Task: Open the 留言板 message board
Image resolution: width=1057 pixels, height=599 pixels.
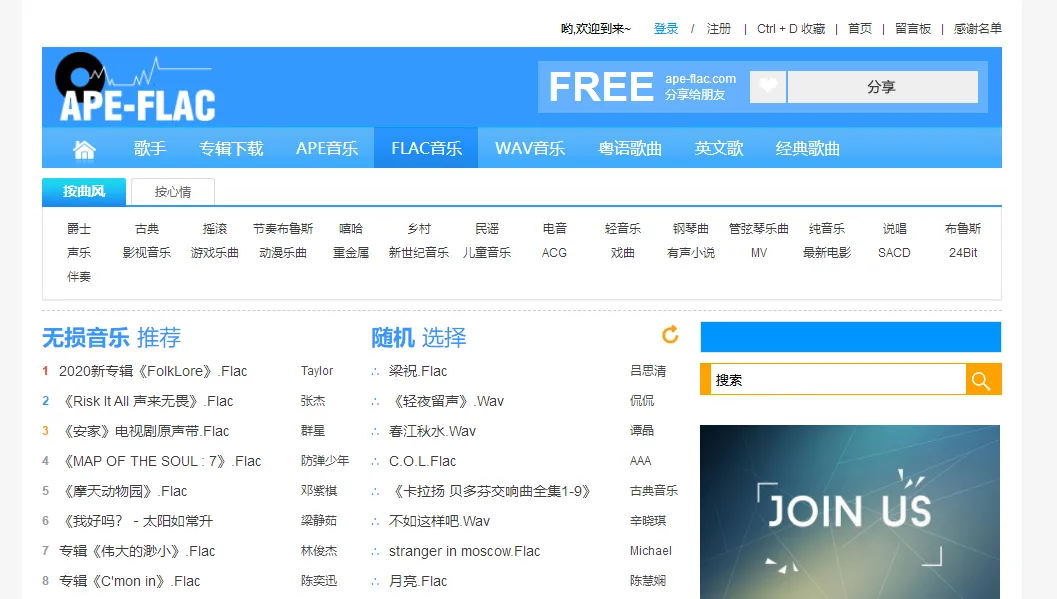Action: (x=912, y=28)
